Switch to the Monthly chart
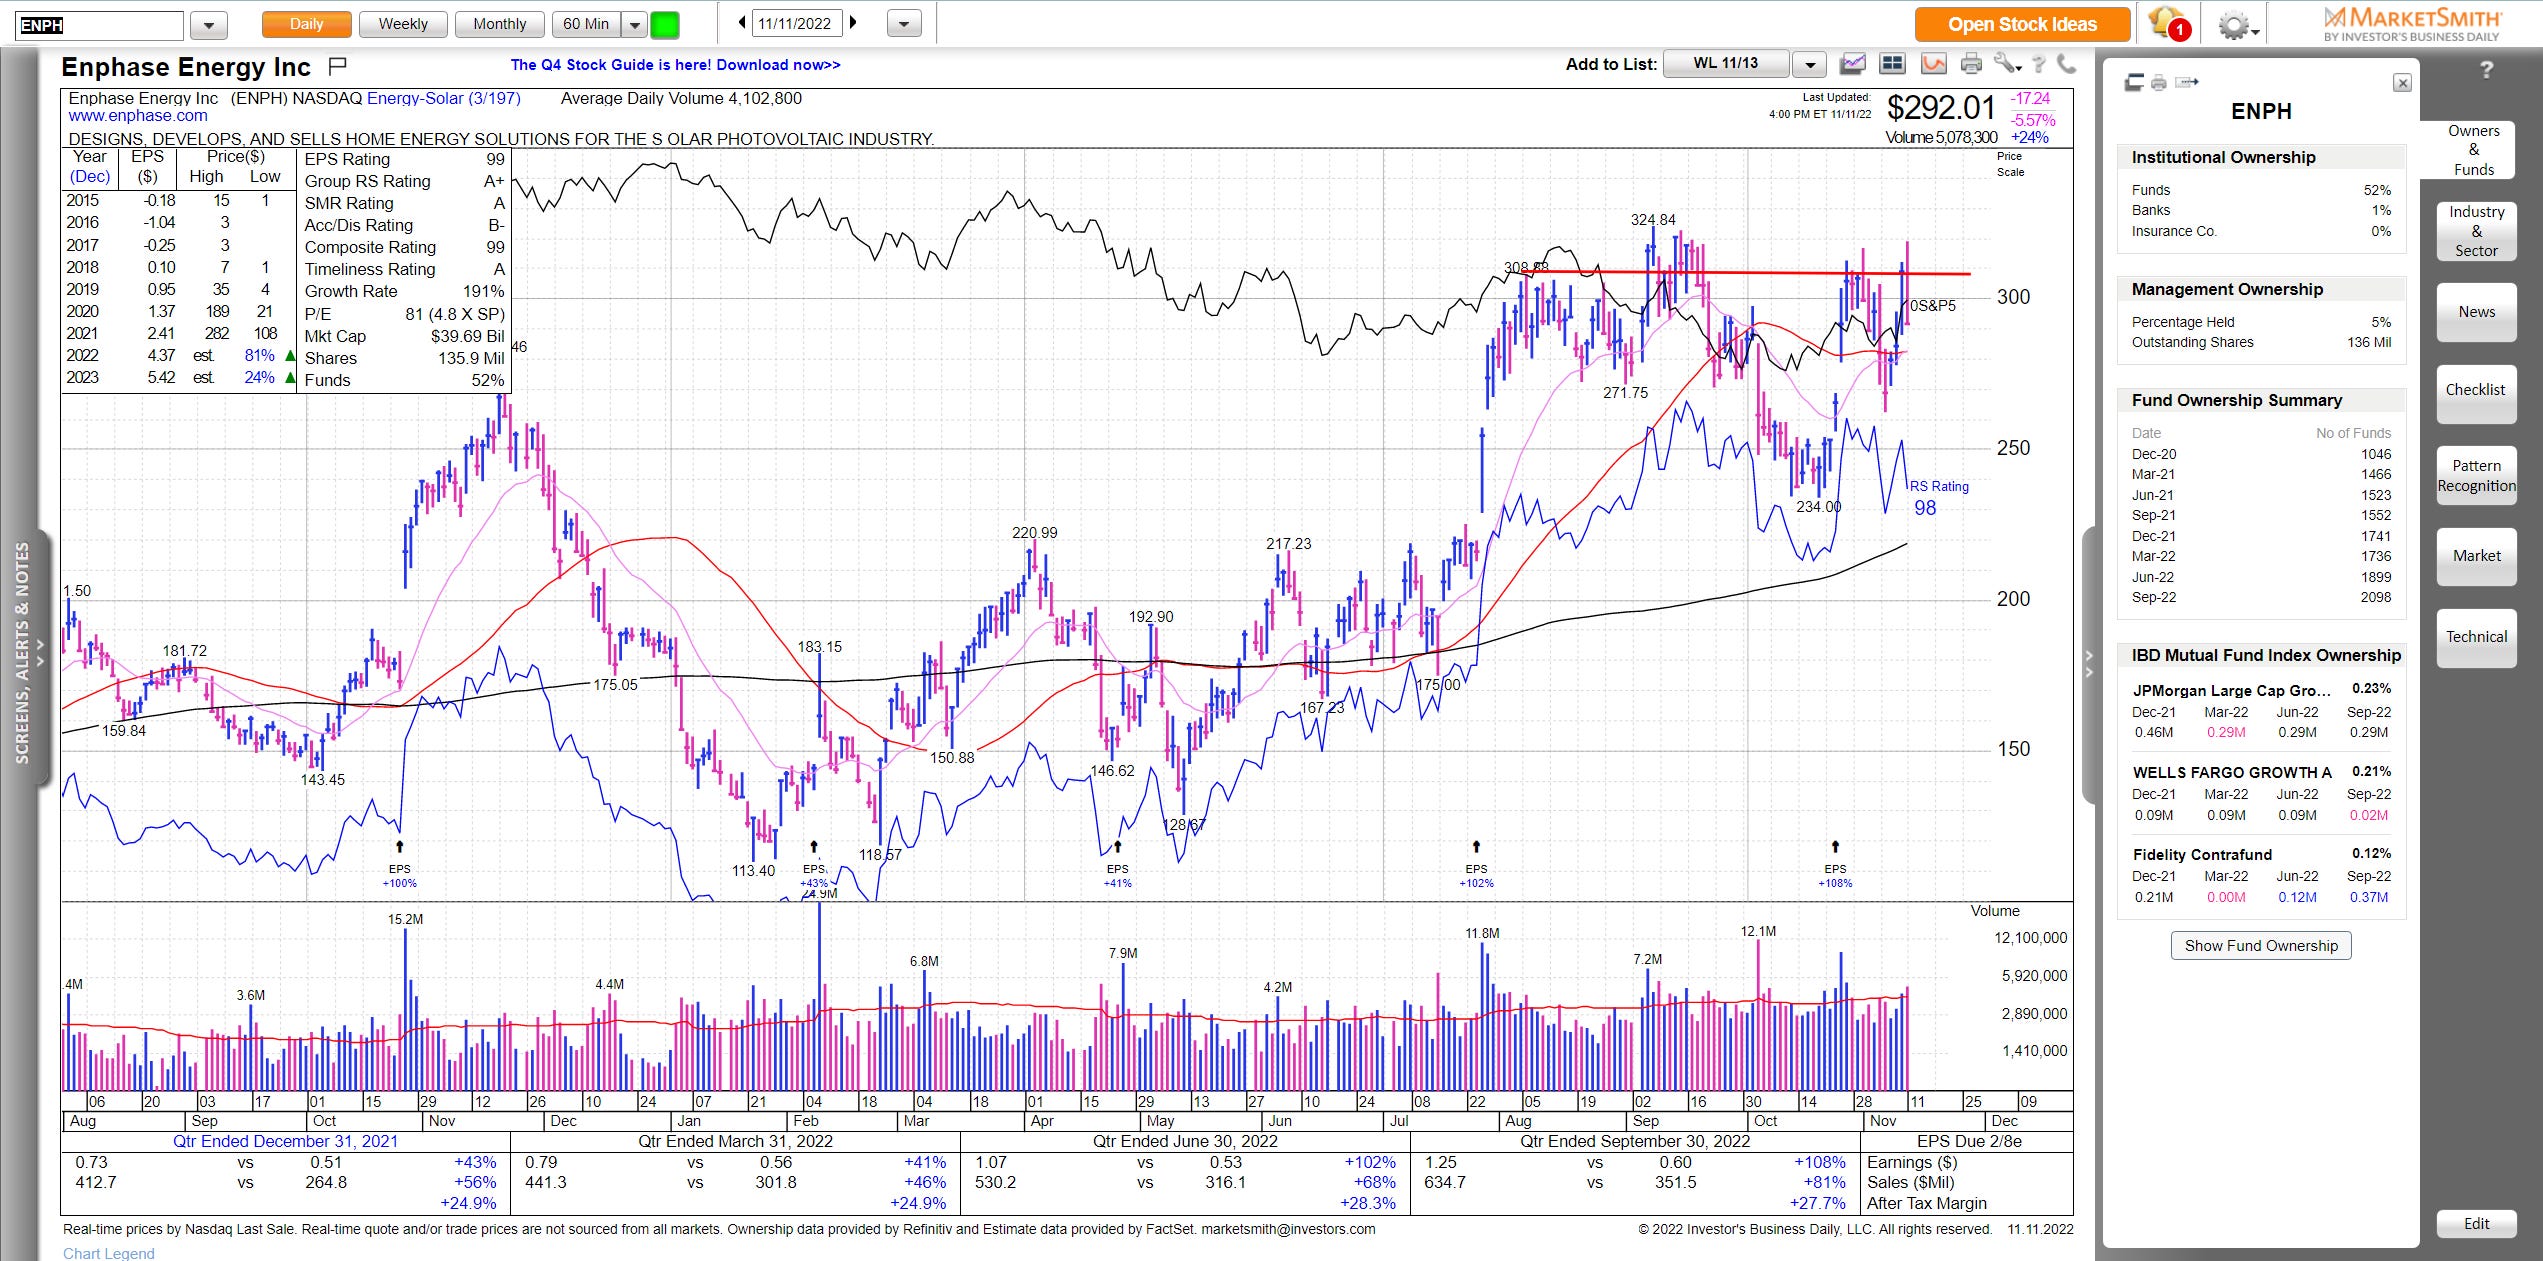 (499, 24)
